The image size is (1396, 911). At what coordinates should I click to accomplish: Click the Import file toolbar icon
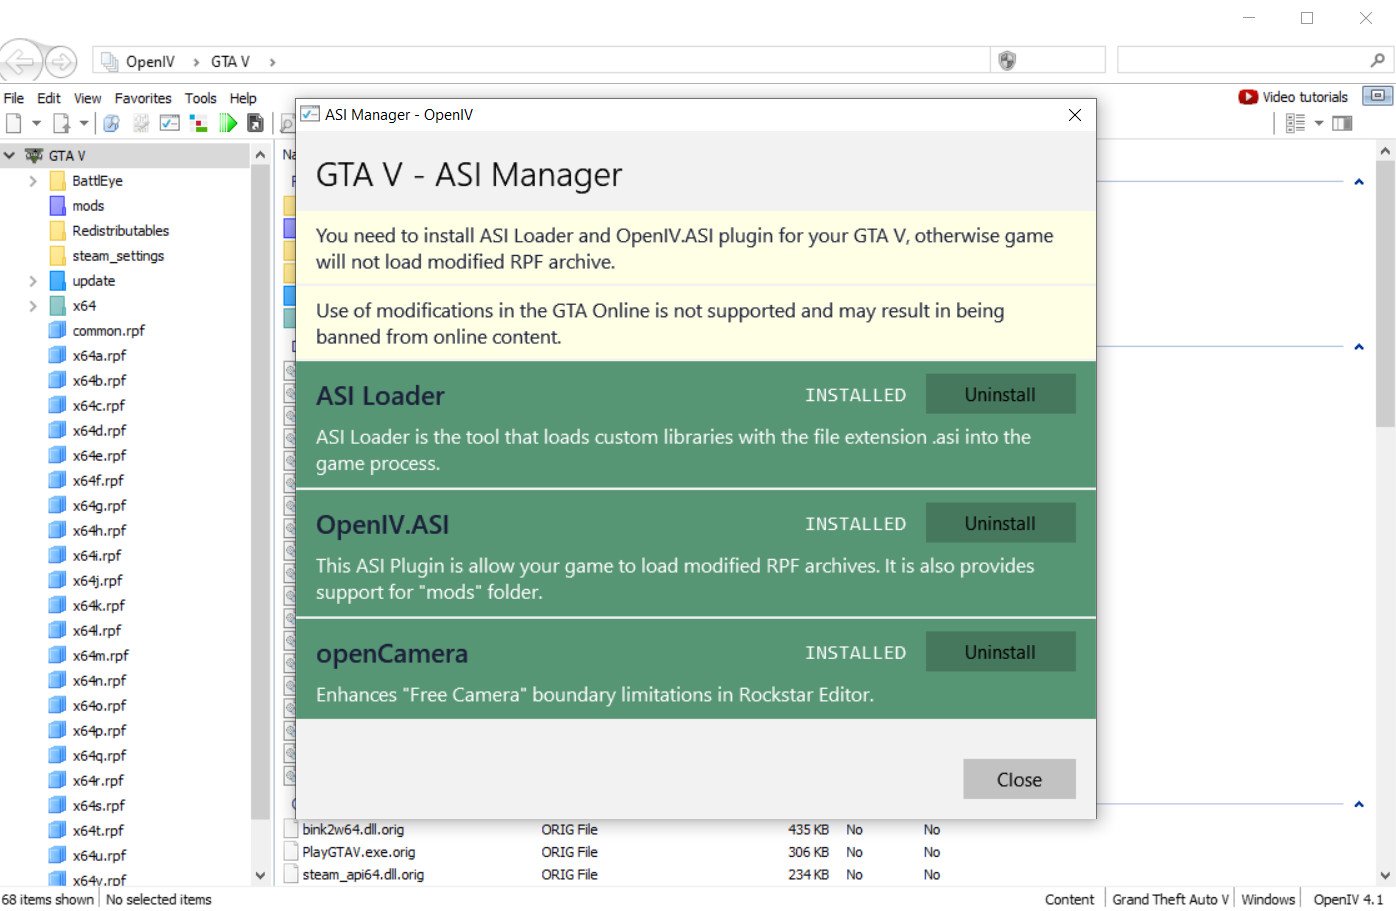point(61,123)
